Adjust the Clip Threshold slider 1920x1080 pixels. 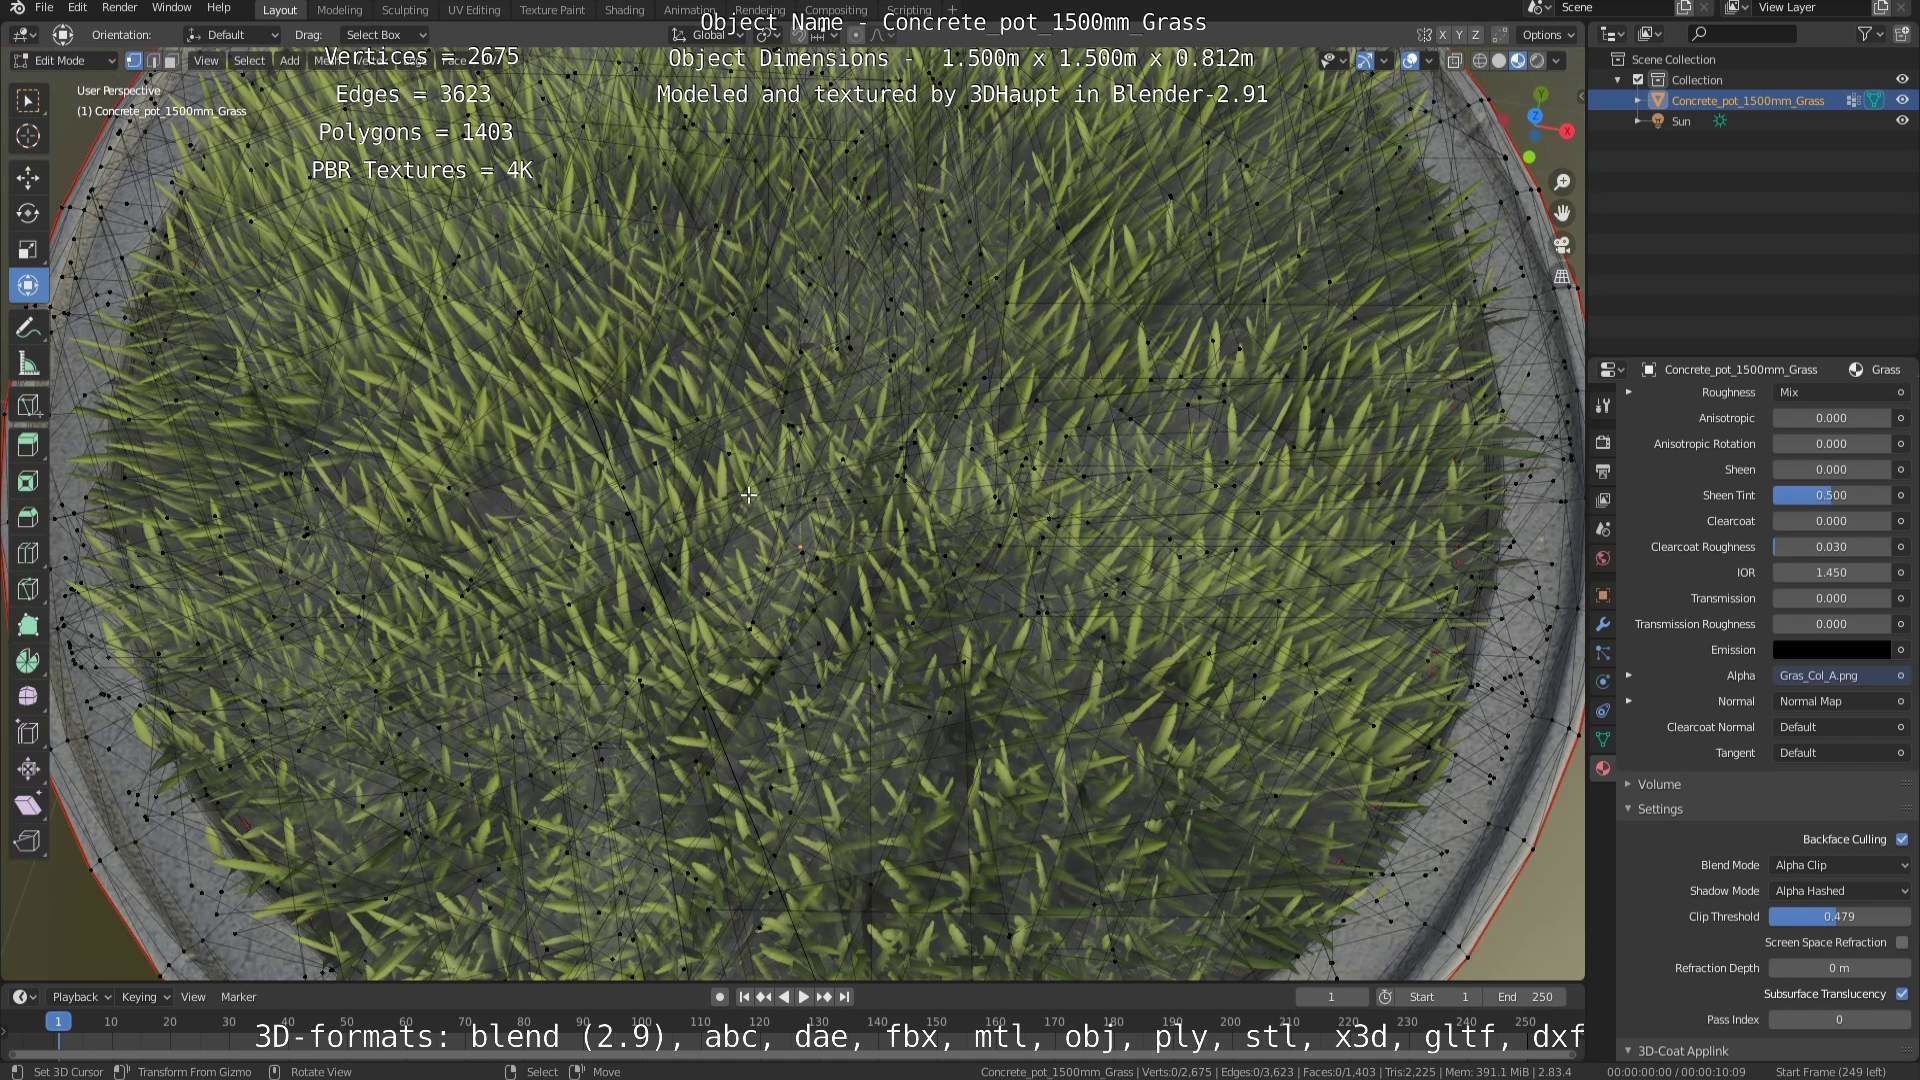[1839, 917]
